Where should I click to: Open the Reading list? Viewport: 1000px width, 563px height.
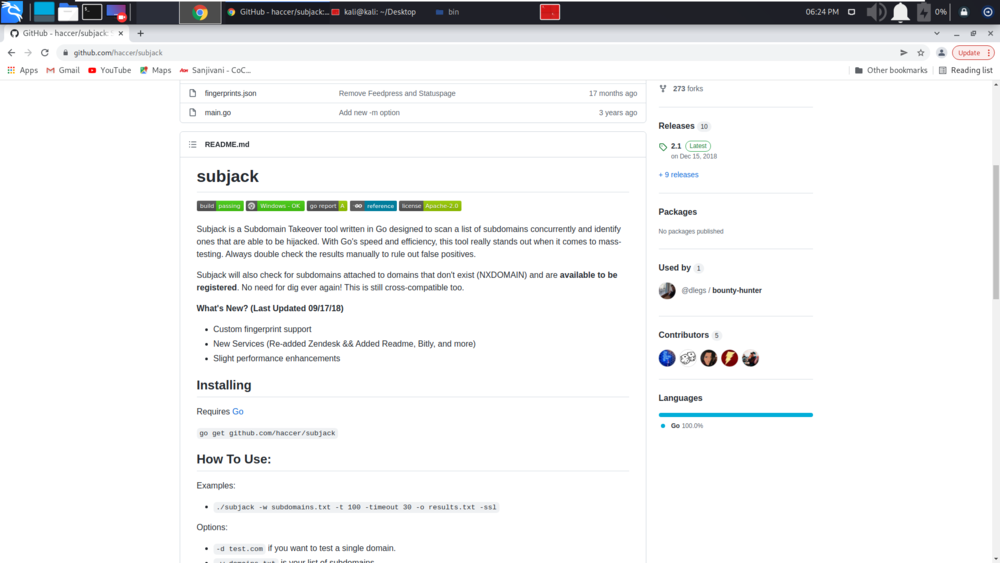[x=966, y=70]
